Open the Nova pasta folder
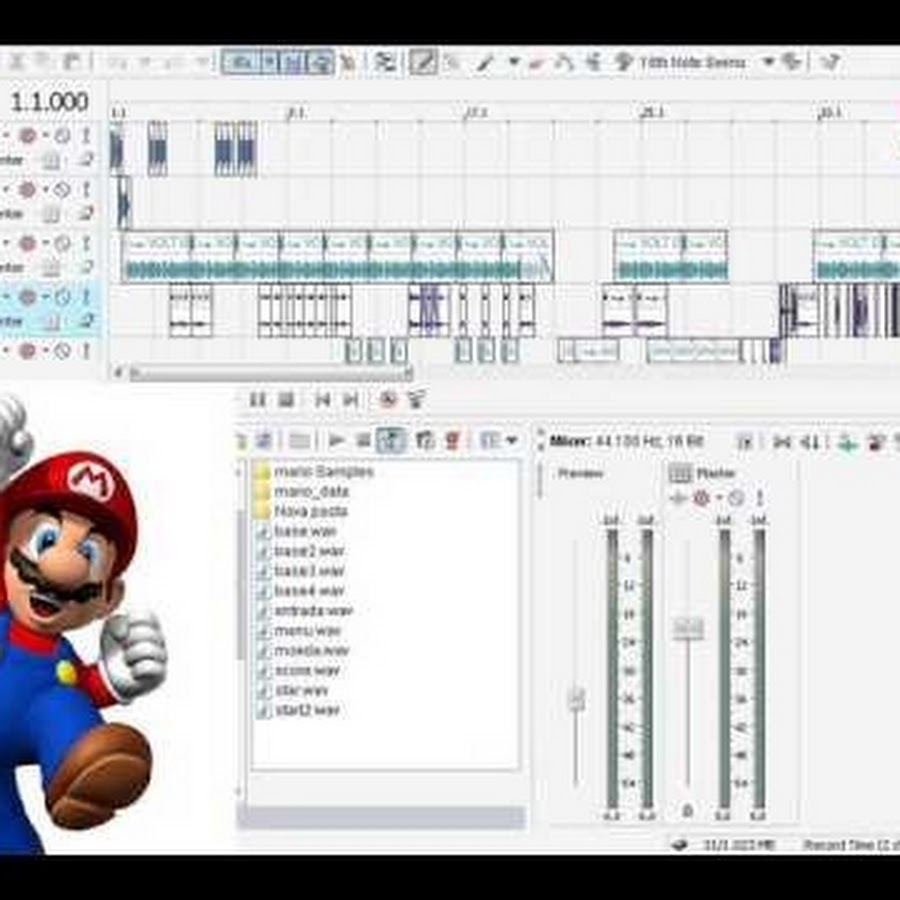This screenshot has width=900, height=900. click(302, 511)
